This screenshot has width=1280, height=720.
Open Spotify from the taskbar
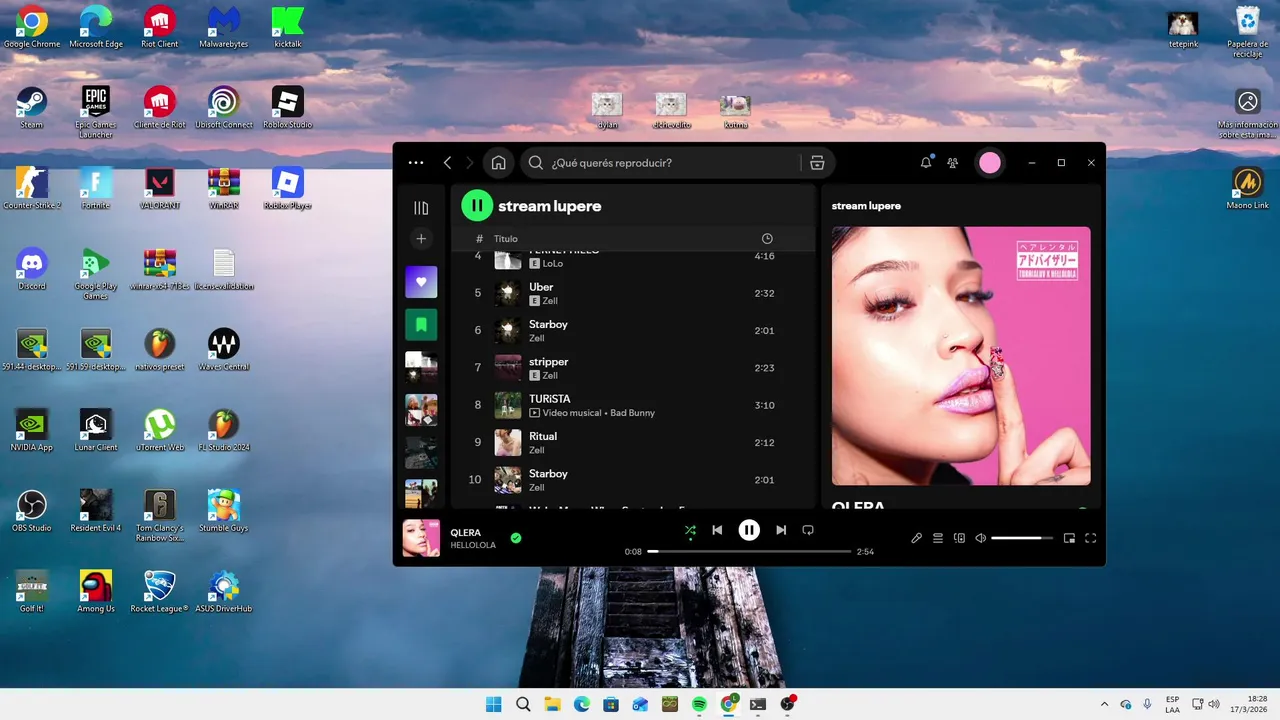point(699,704)
